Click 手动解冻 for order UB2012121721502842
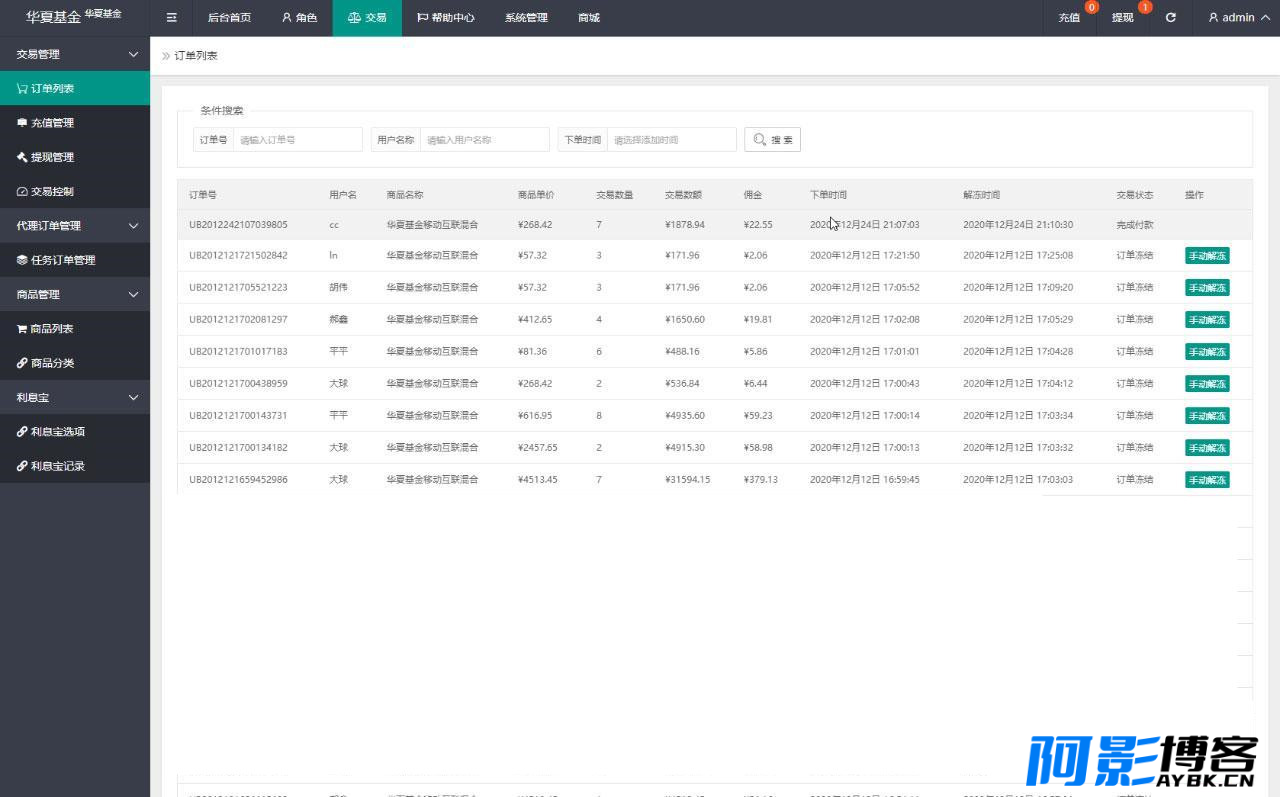The height and width of the screenshot is (797, 1280). pos(1207,256)
